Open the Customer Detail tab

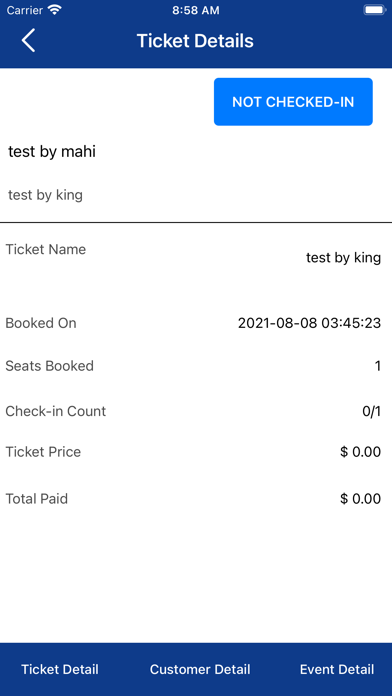tap(200, 669)
